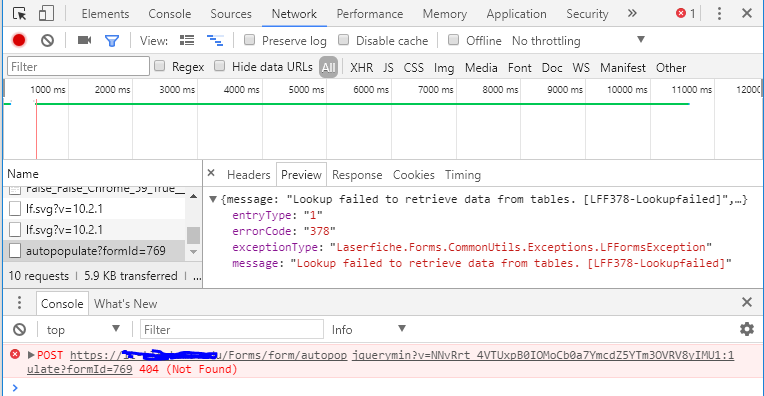Tick the Offline checkbox
This screenshot has height=396, width=764.
(454, 40)
